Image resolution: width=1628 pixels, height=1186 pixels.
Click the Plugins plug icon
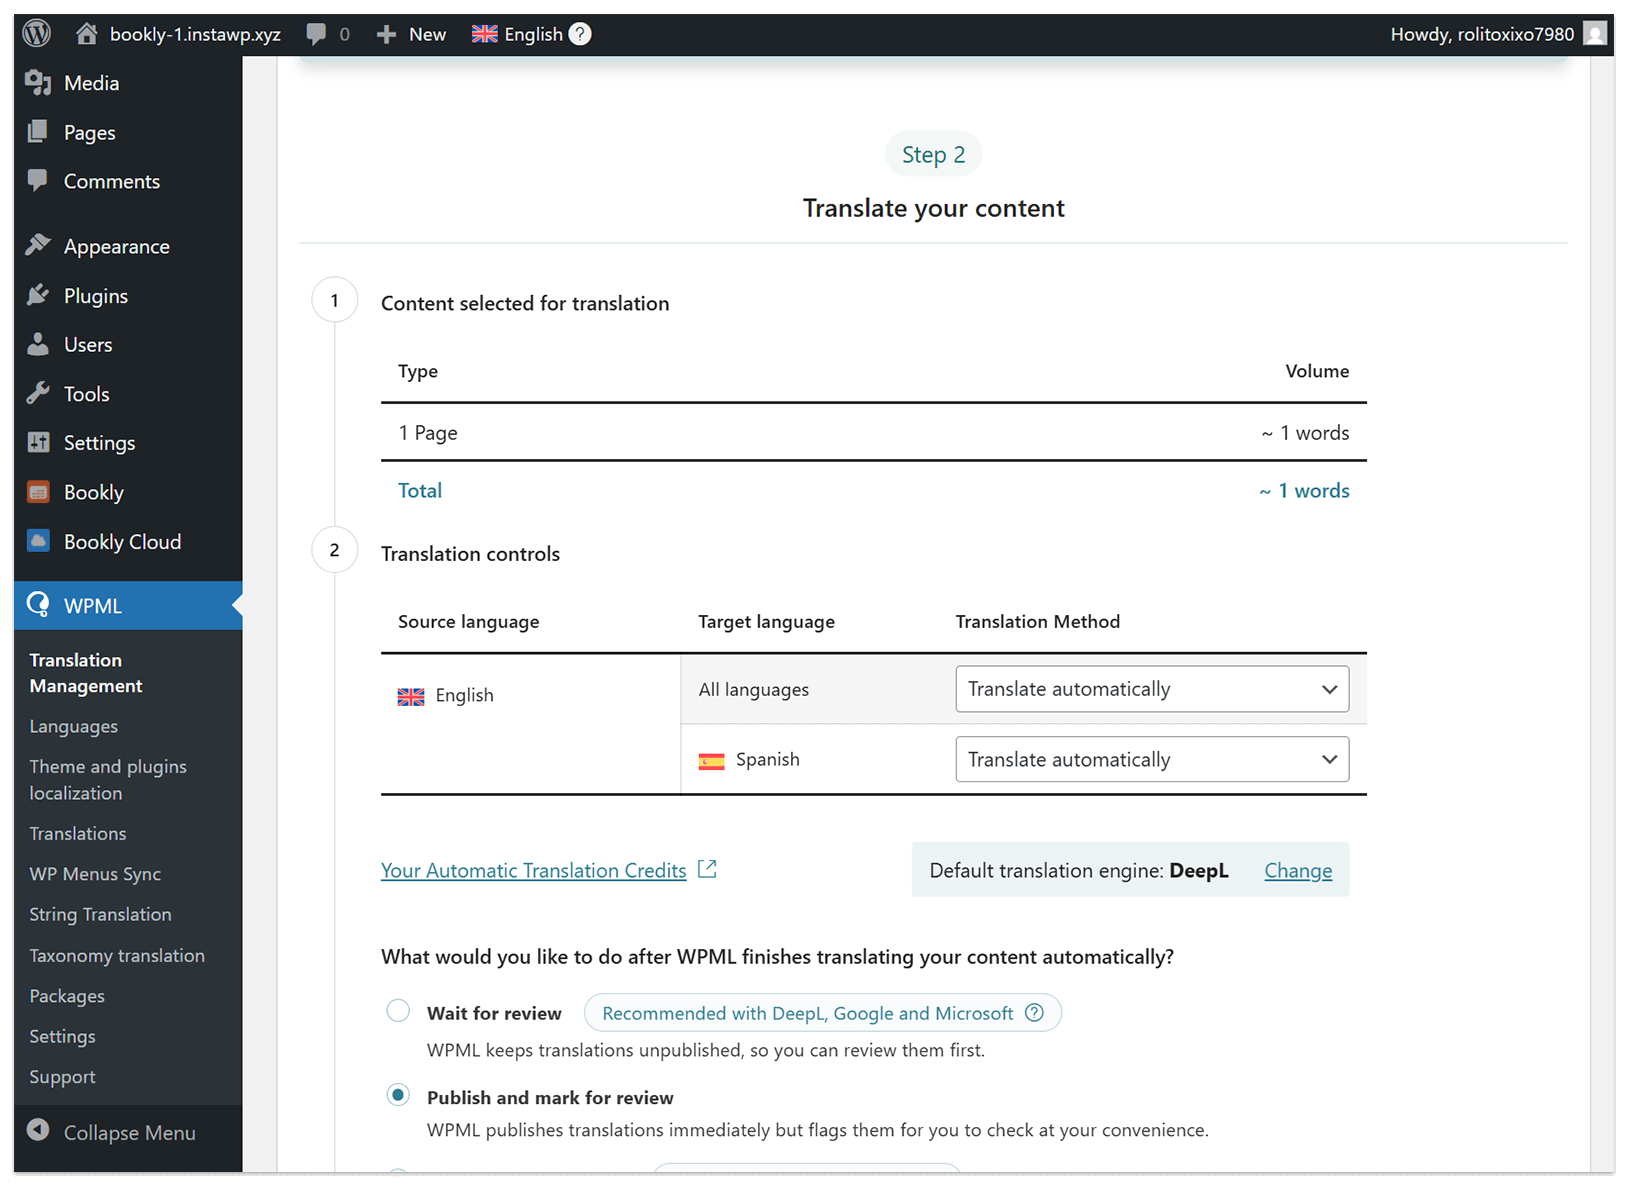tap(38, 295)
